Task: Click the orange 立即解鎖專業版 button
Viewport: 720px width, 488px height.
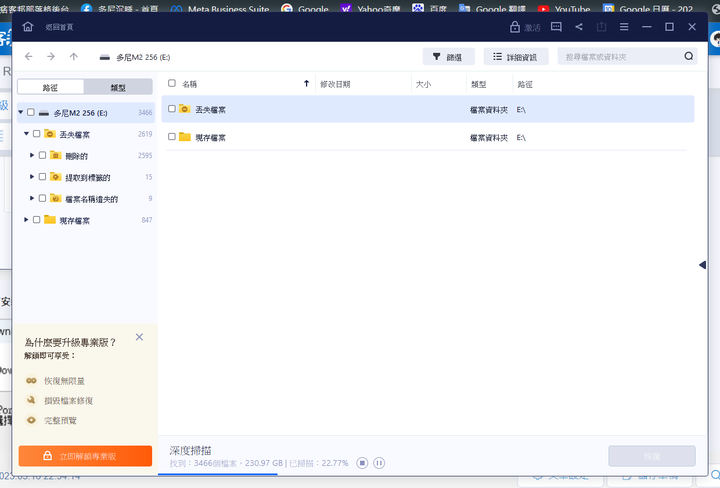Action: 85,456
